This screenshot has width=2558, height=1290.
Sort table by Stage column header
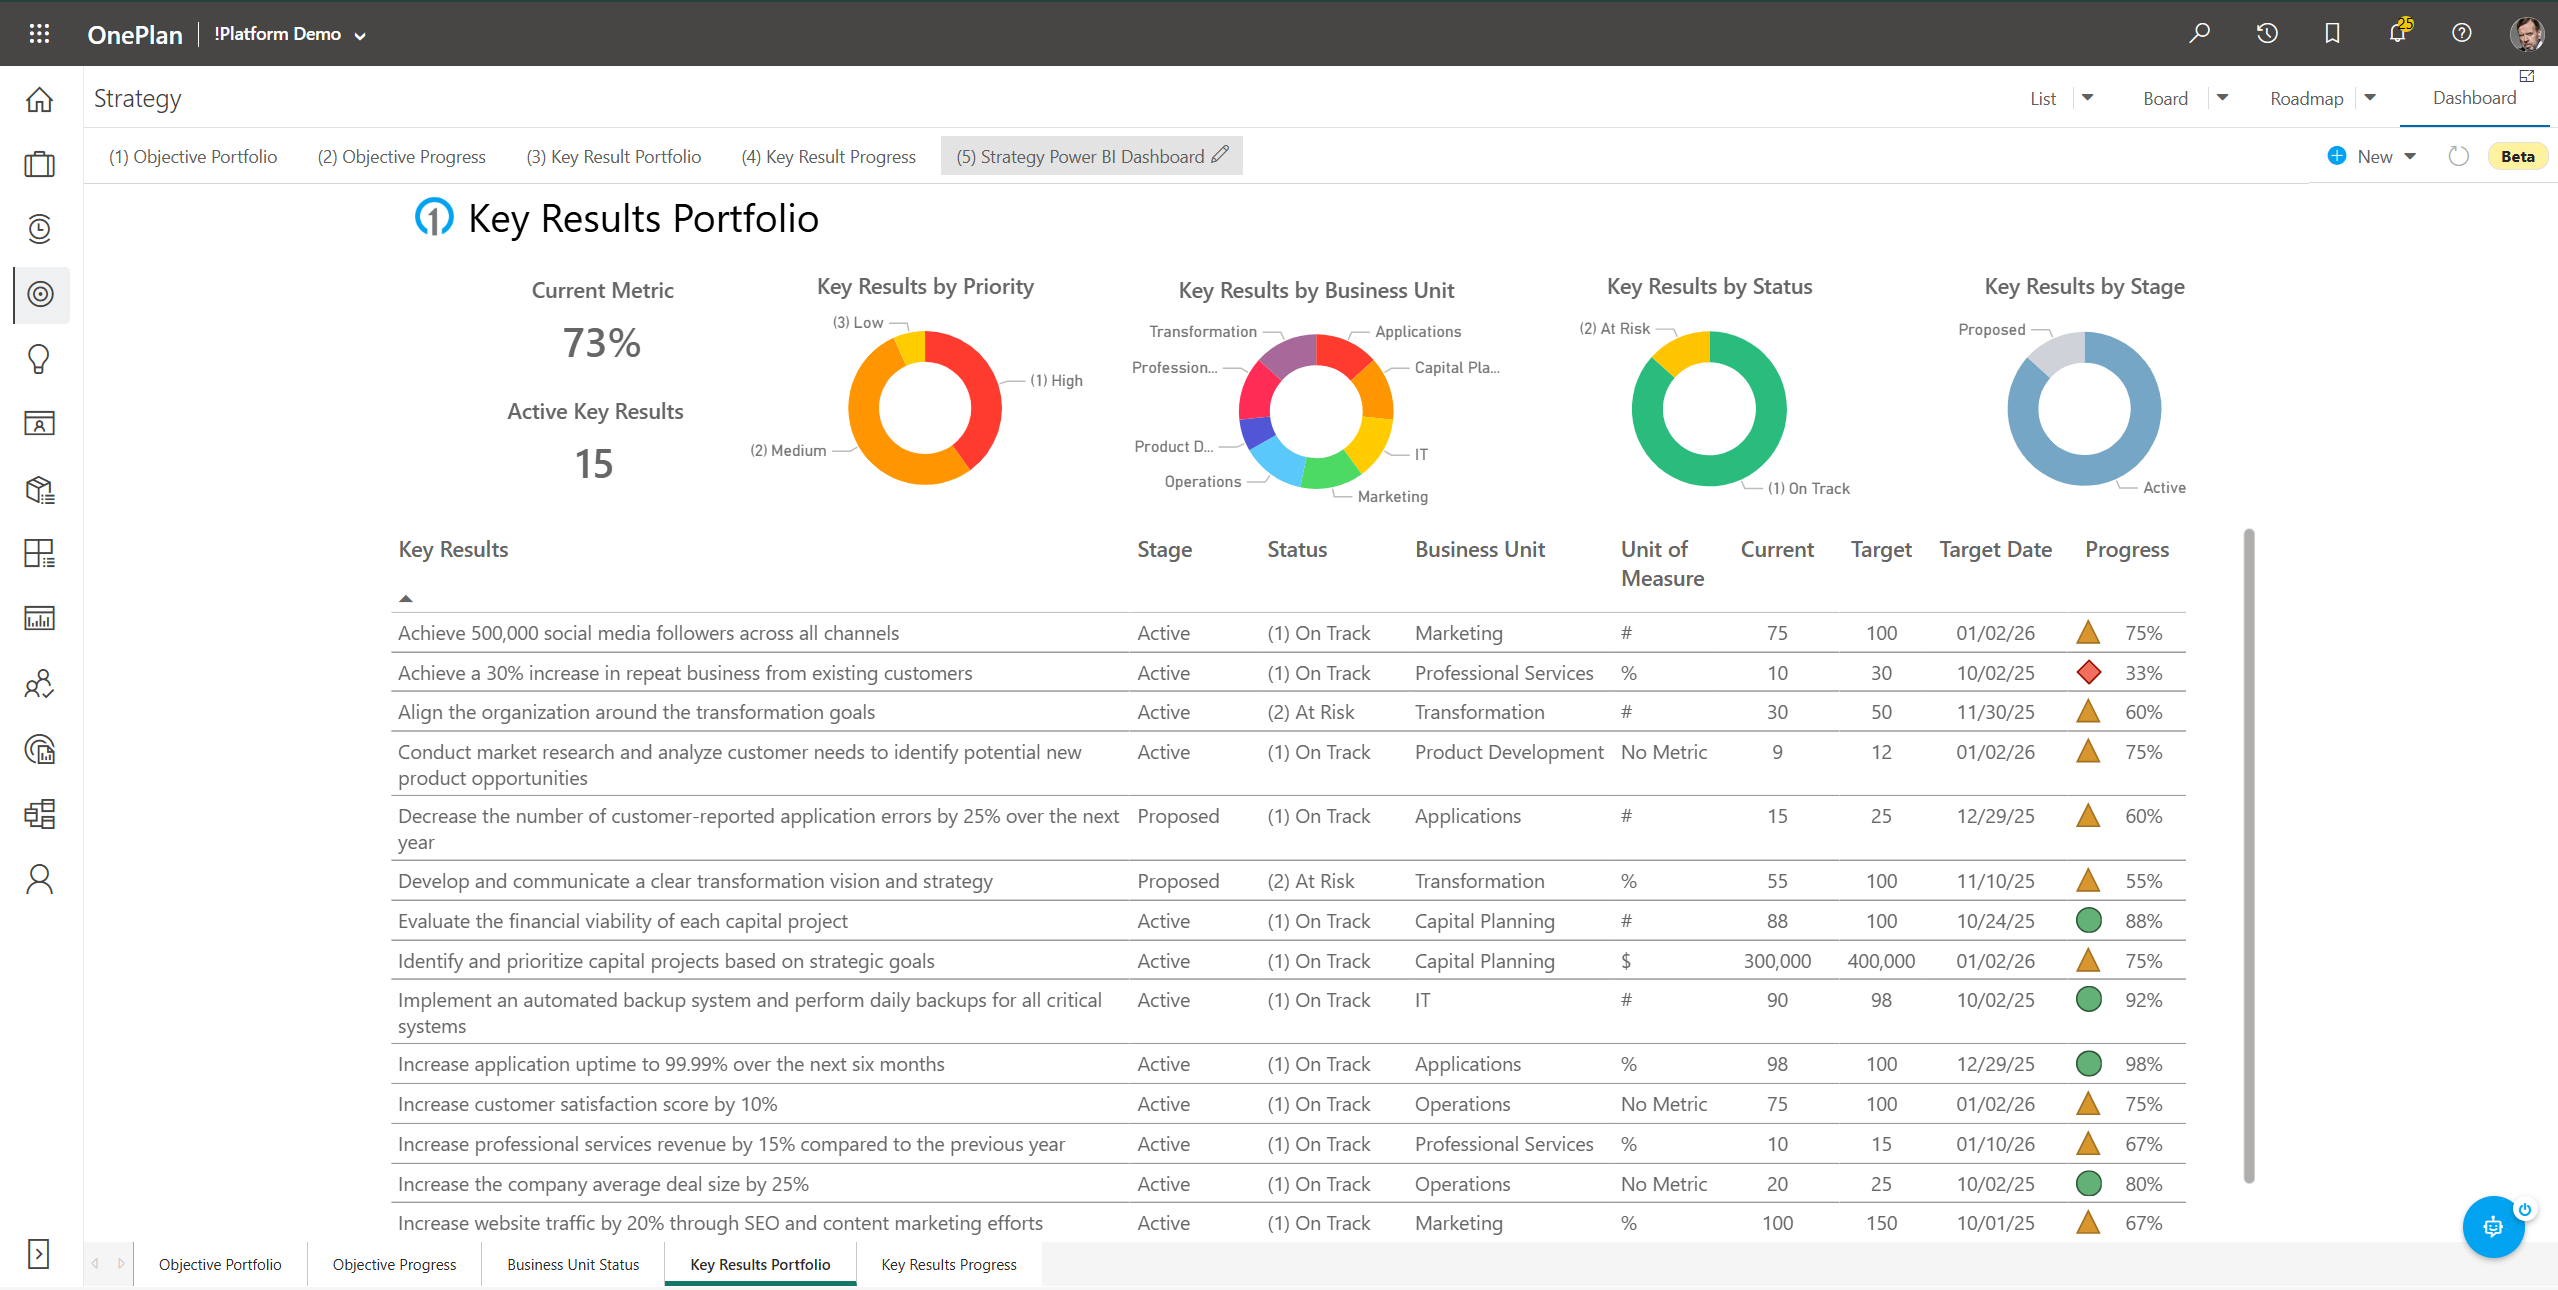[x=1164, y=549]
